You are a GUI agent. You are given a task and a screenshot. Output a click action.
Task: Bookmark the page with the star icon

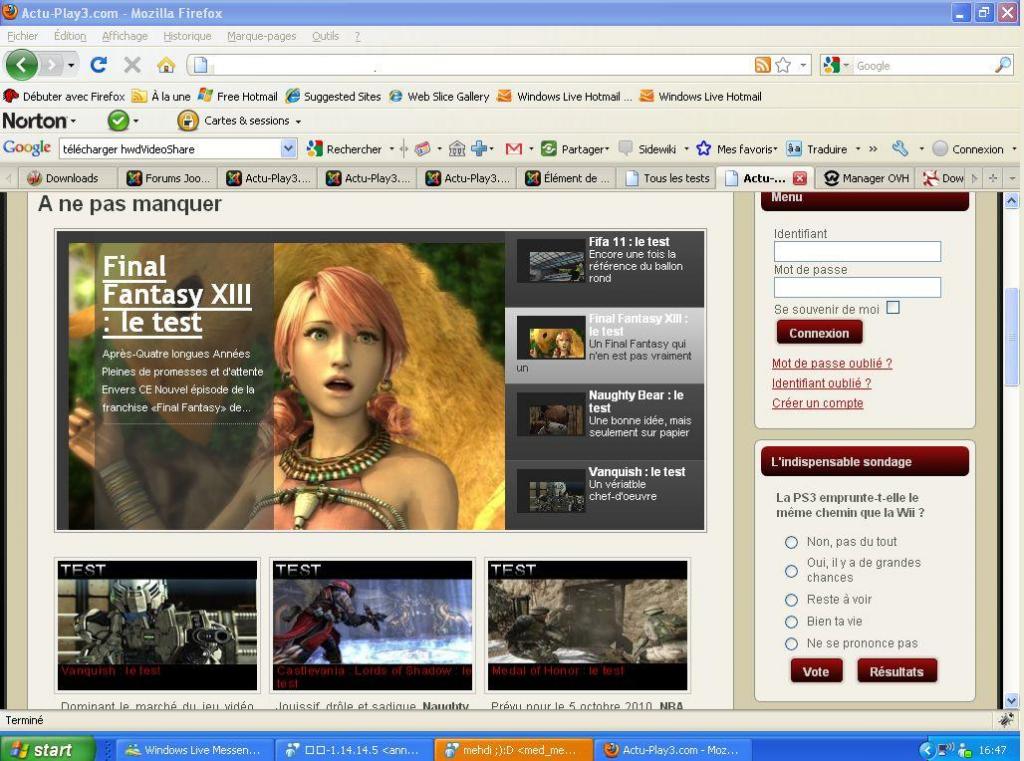783,65
